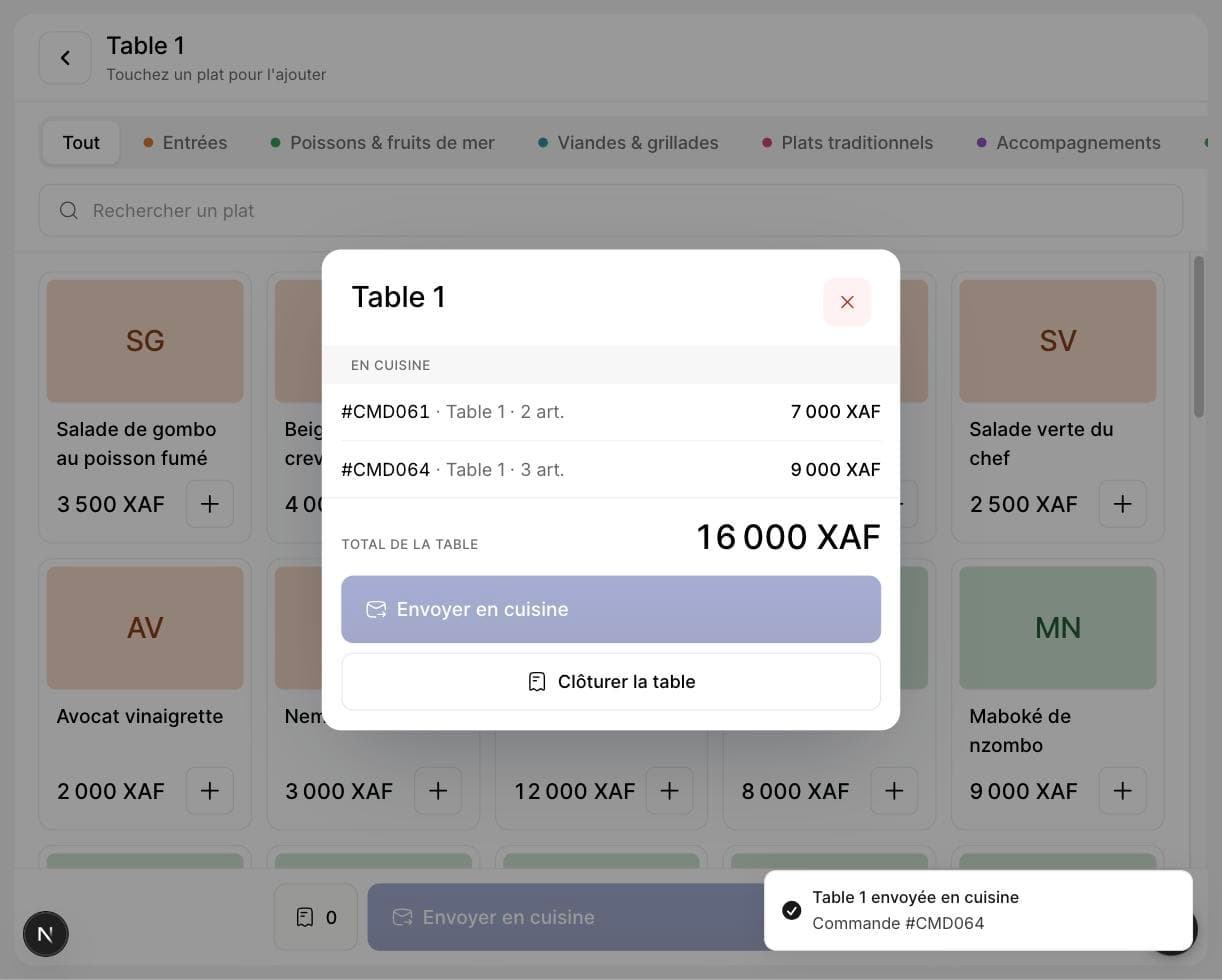
Task: Add the 12 000 XAF dish
Action: pyautogui.click(x=670, y=791)
